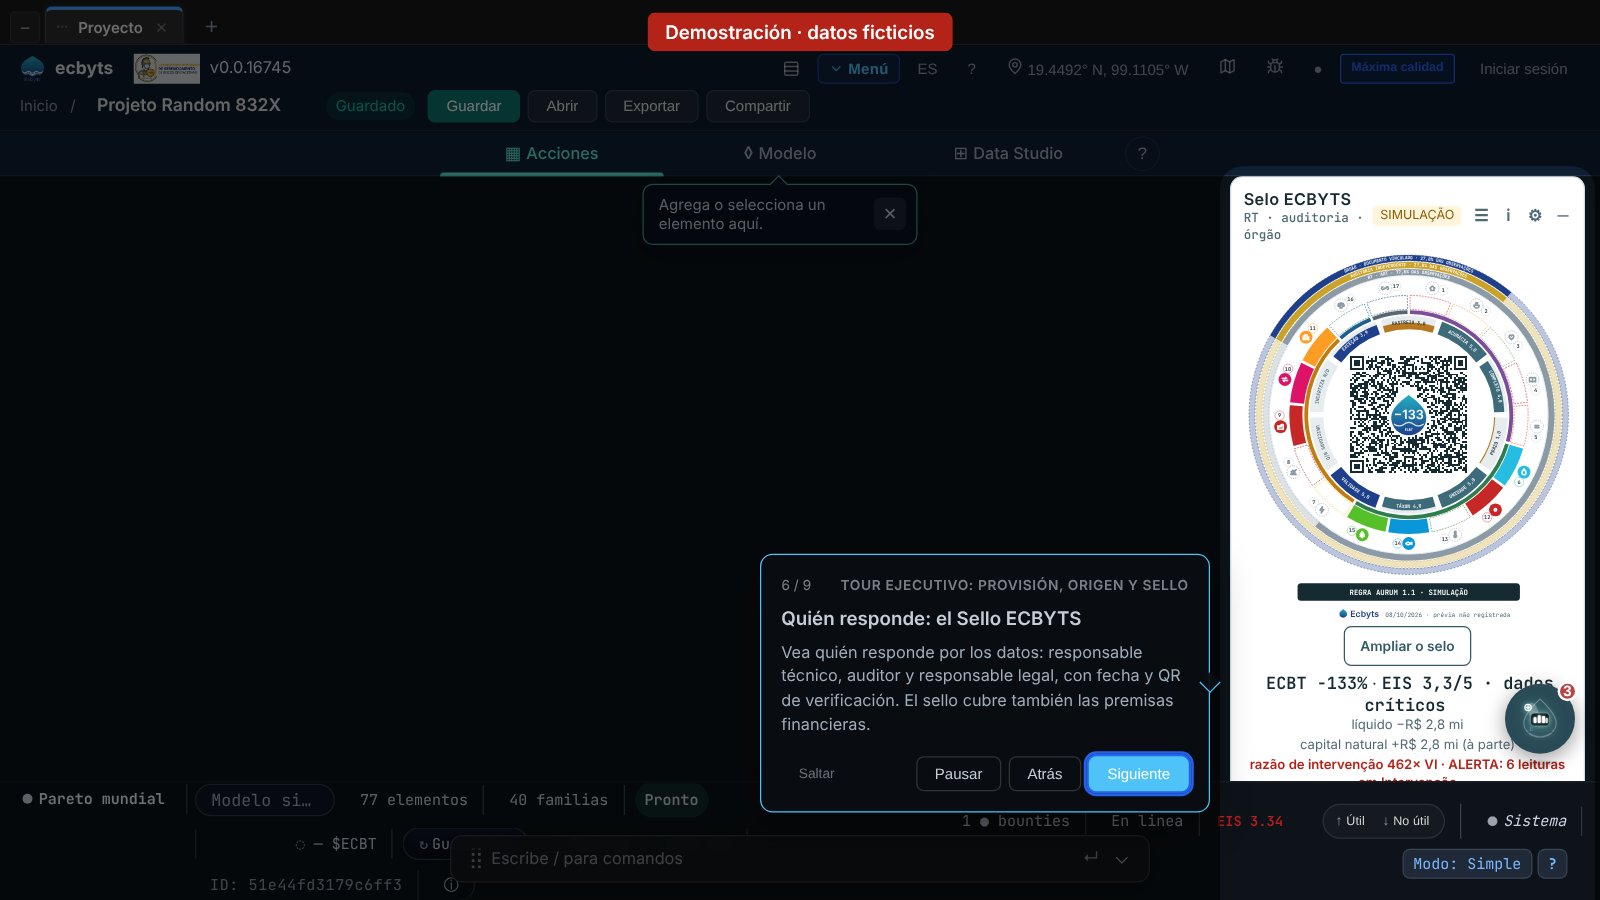This screenshot has height=900, width=1600.
Task: Switch to the Acciones tab
Action: [x=552, y=153]
